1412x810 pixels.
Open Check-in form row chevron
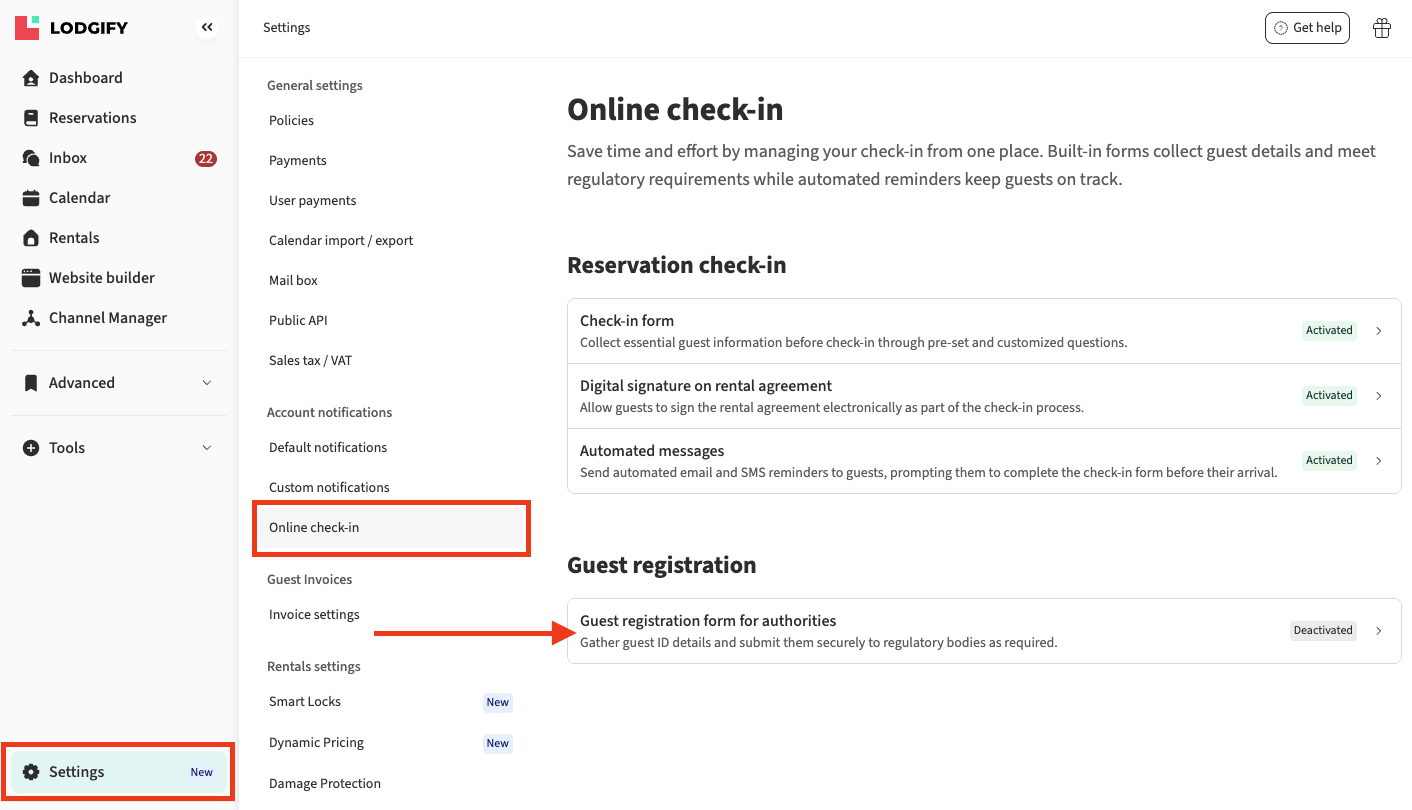point(1378,331)
